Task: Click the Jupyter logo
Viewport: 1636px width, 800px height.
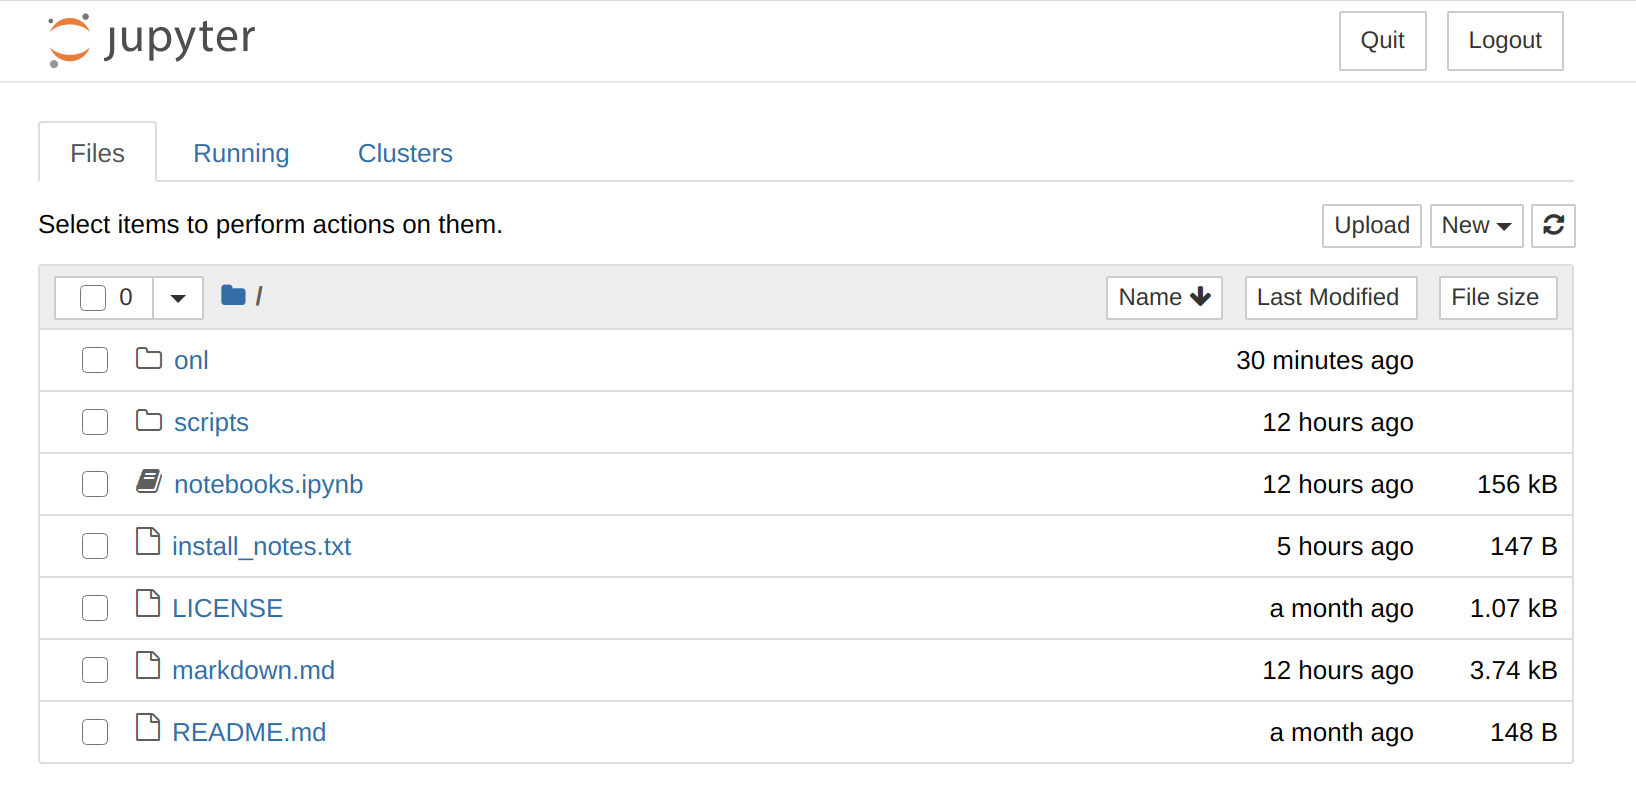Action: 152,40
